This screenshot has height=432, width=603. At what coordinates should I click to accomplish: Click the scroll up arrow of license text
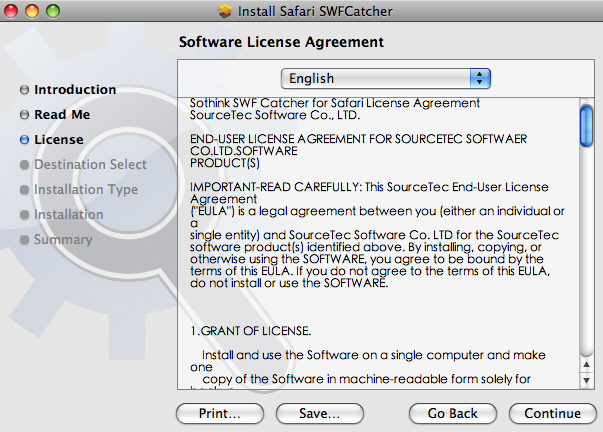pos(586,364)
